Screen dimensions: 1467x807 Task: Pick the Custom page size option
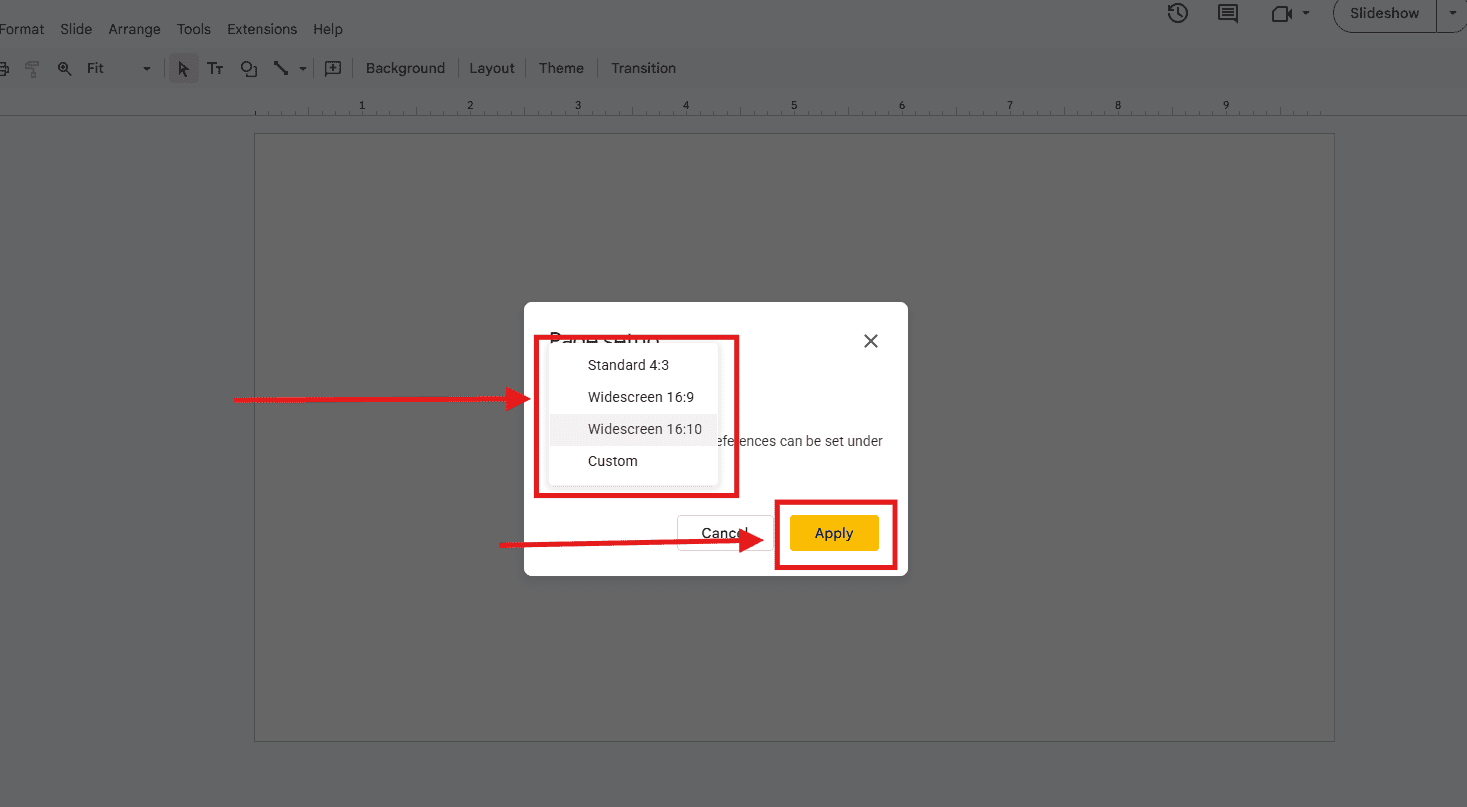pos(612,461)
